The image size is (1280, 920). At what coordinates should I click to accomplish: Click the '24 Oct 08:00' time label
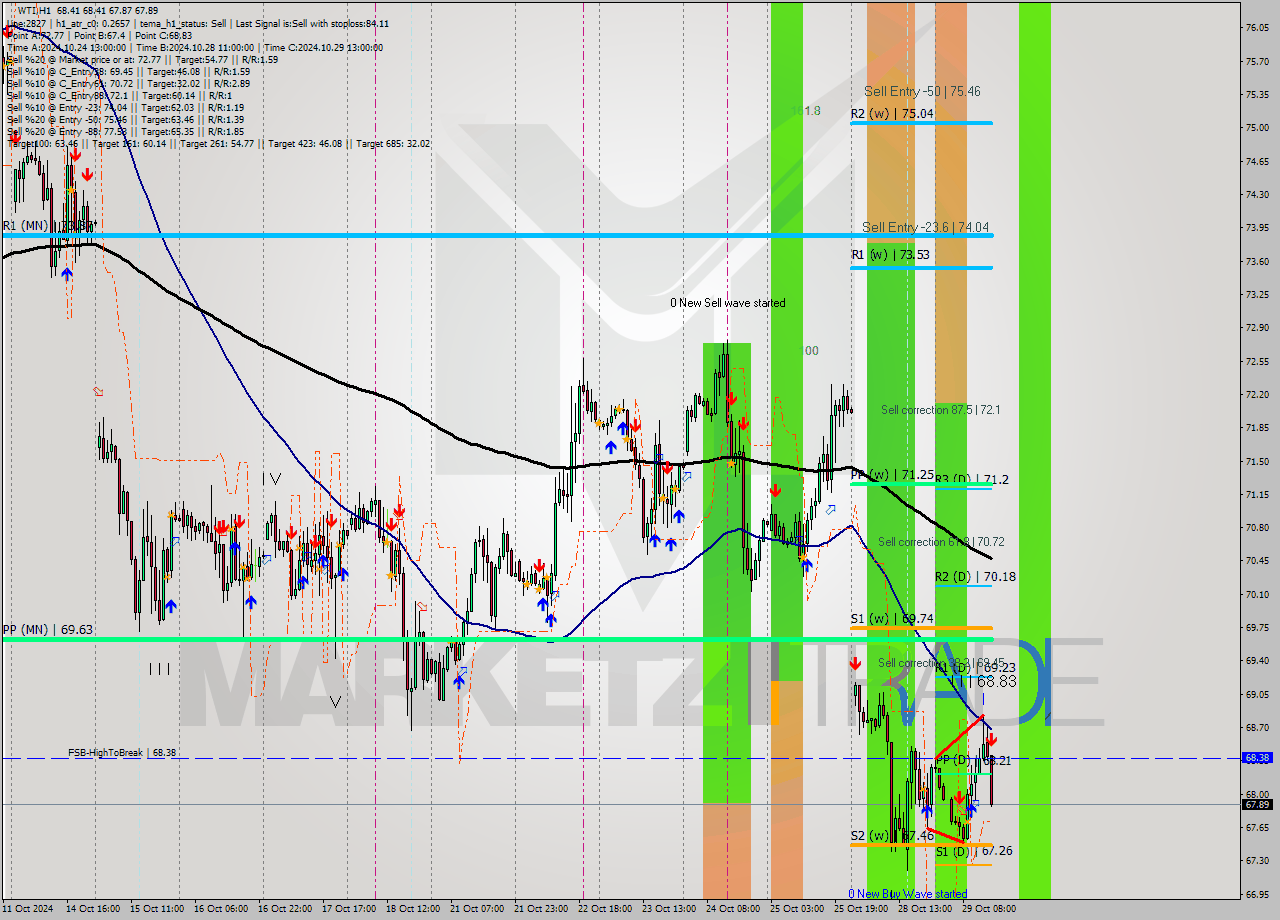(732, 909)
